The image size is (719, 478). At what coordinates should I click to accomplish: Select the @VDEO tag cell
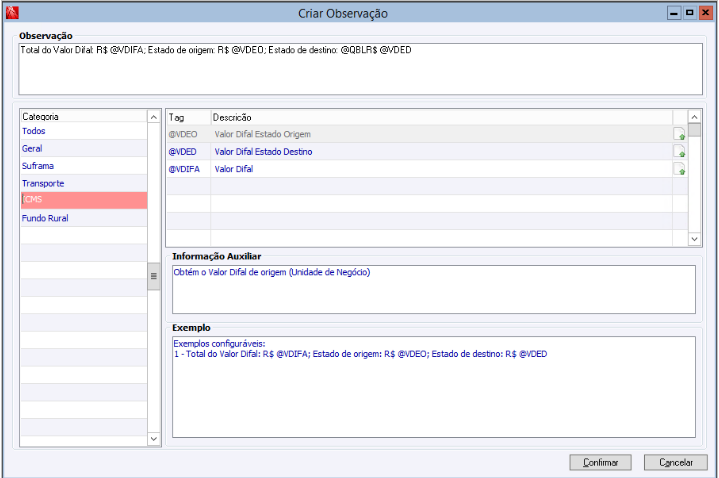tap(188, 134)
